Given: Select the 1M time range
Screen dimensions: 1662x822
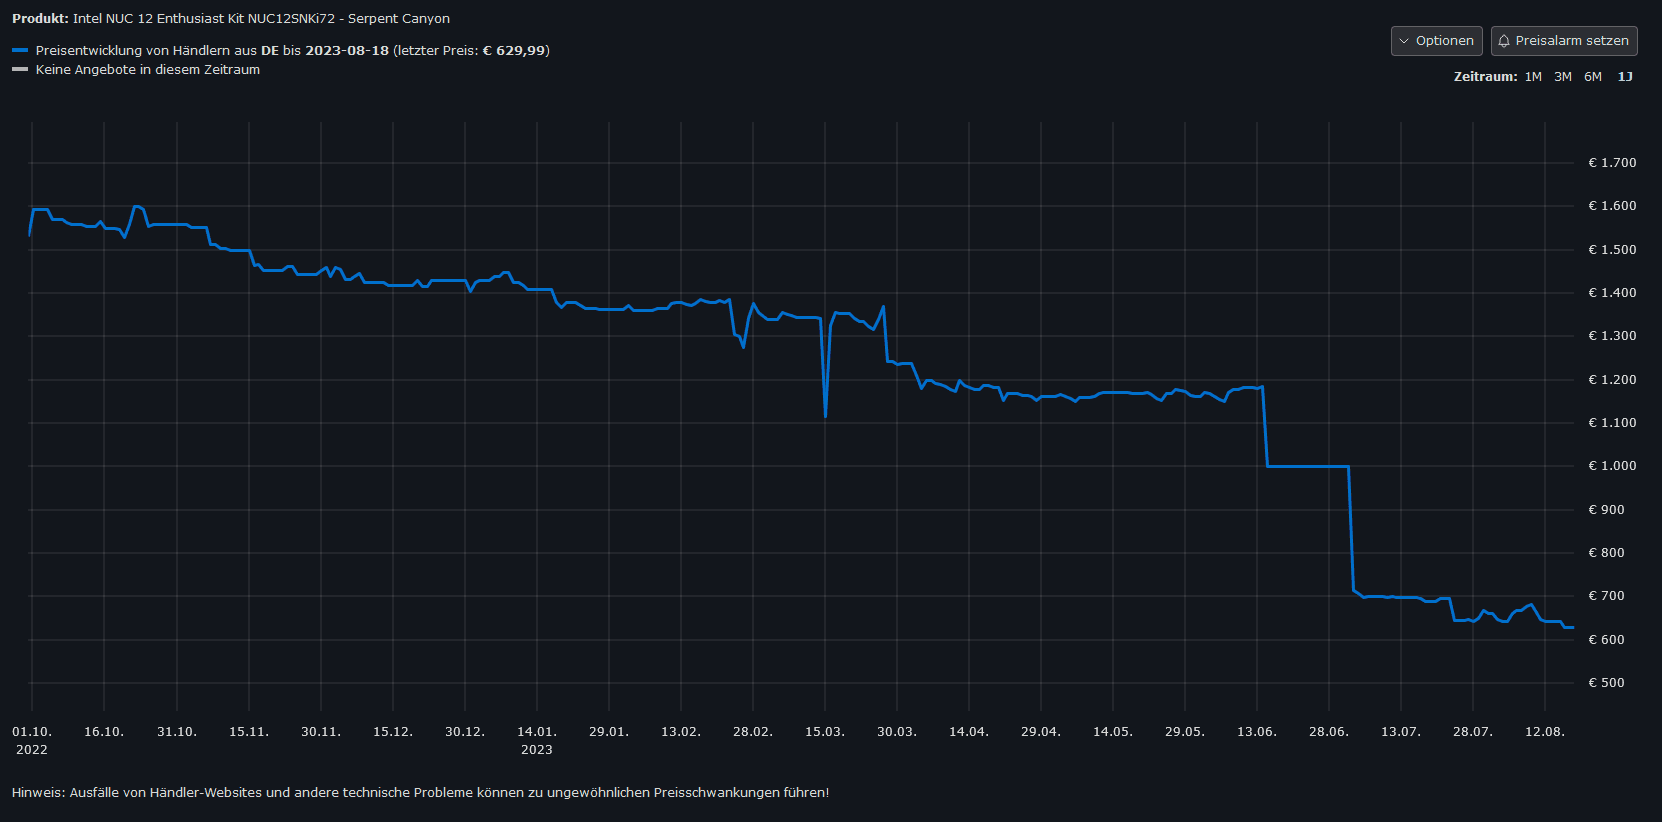Looking at the screenshot, I should coord(1533,77).
